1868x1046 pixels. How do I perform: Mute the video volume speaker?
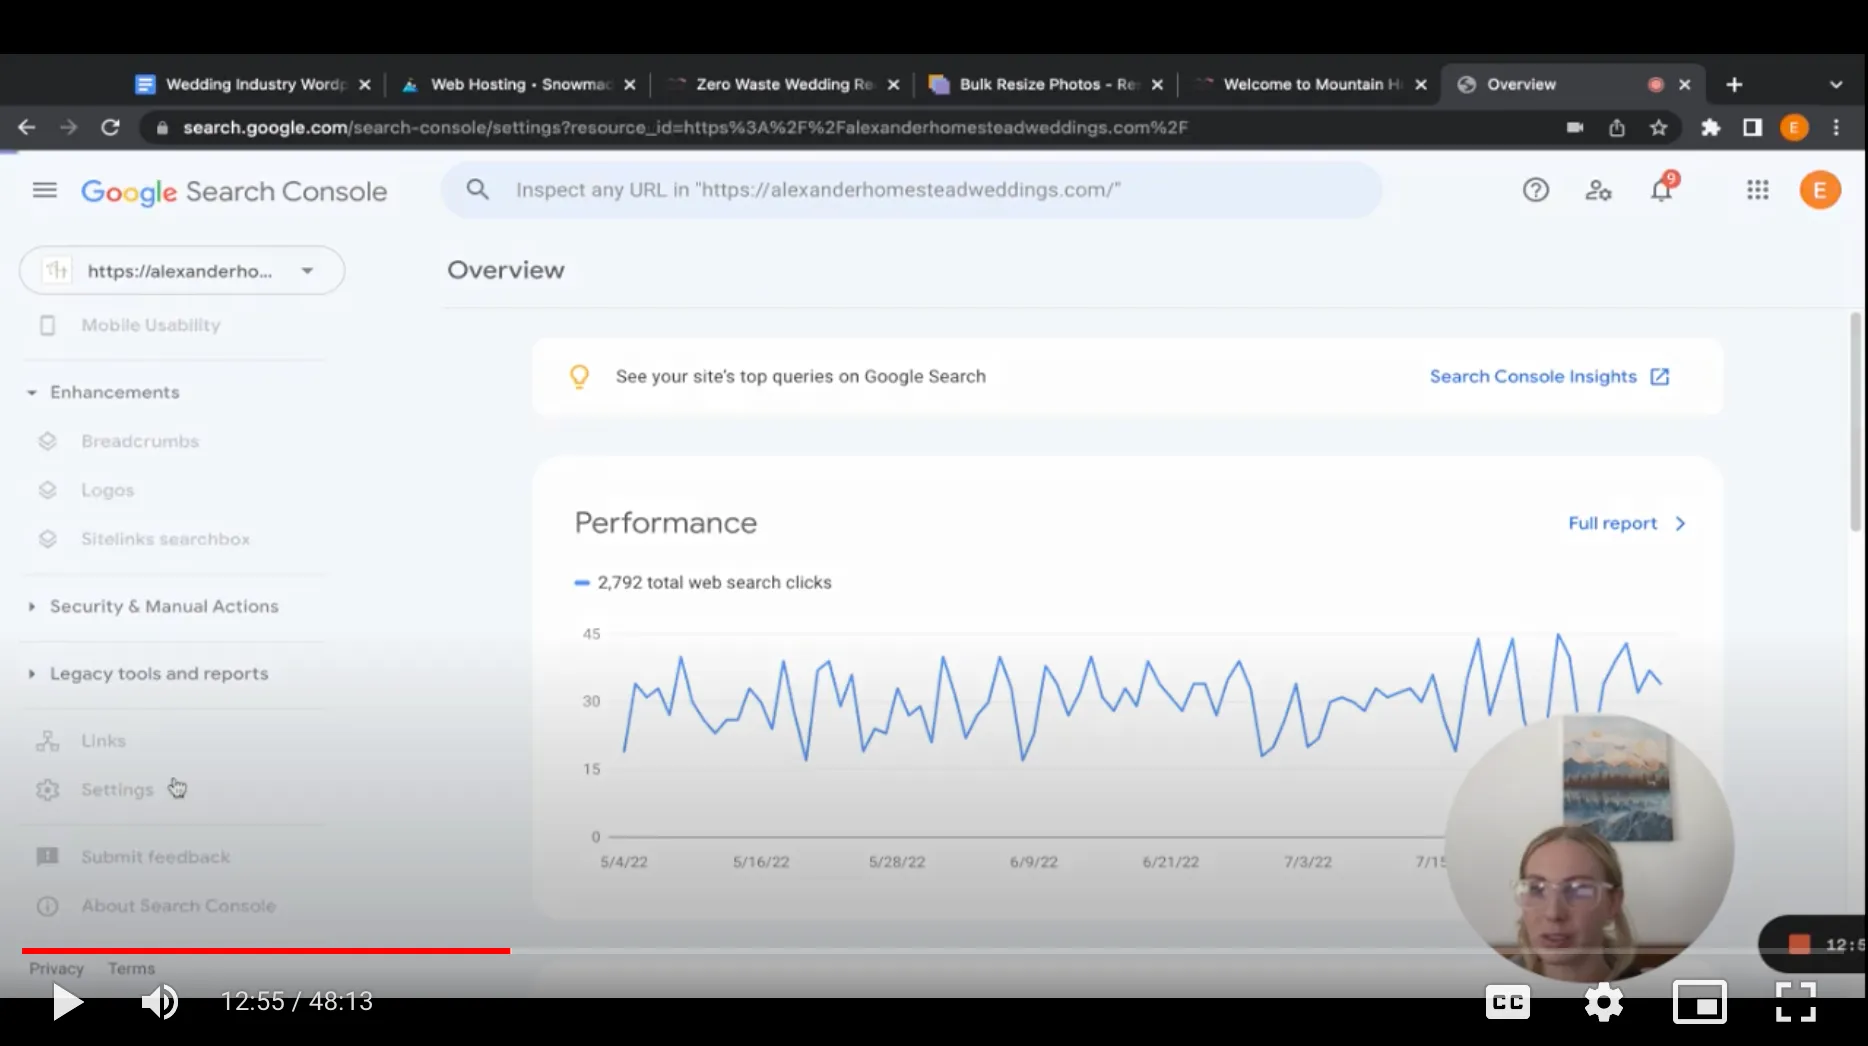[x=160, y=1002]
